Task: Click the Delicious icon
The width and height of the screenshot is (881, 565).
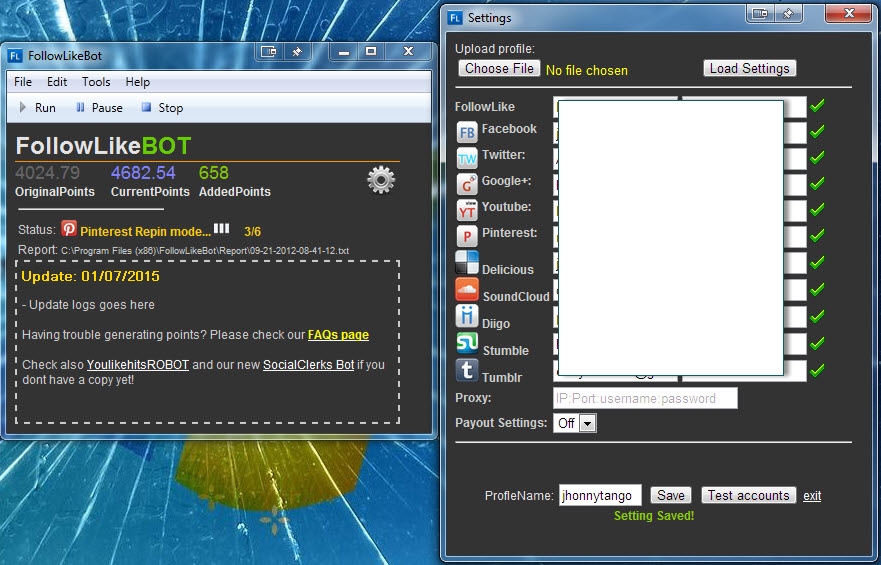Action: pyautogui.click(x=467, y=262)
